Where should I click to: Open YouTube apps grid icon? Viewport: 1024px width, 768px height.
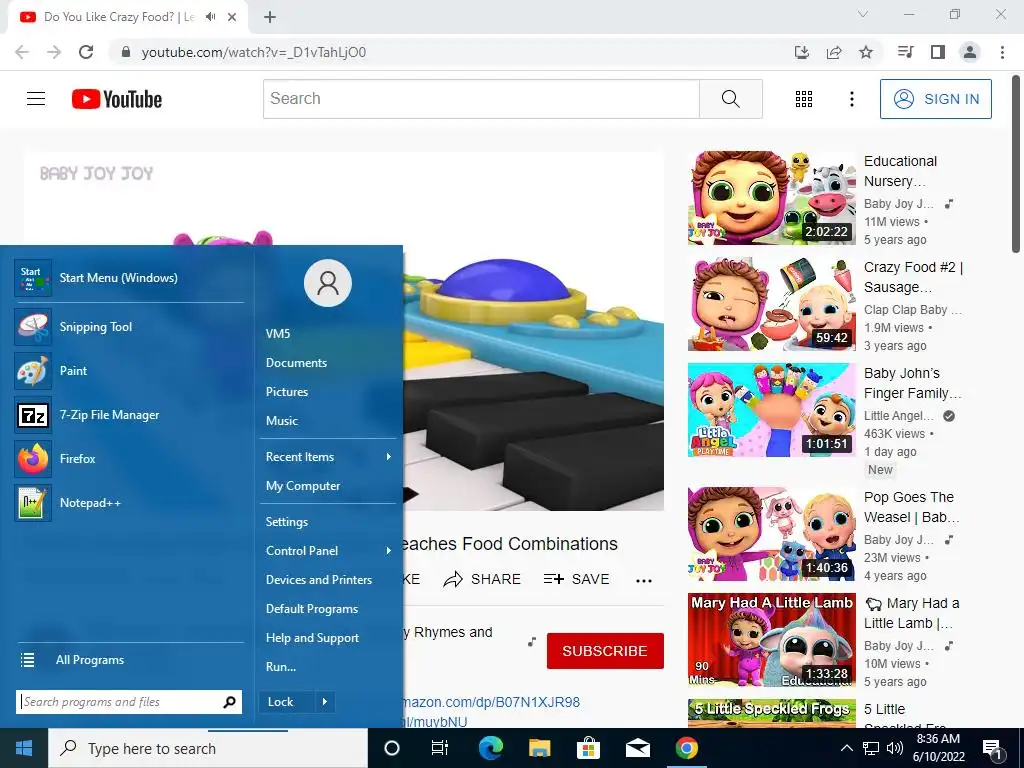(804, 99)
